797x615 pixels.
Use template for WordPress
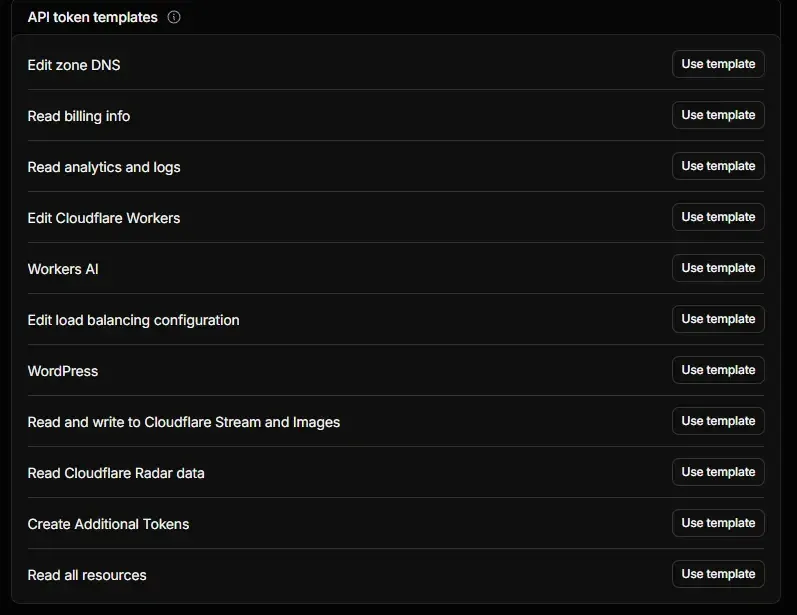click(718, 370)
